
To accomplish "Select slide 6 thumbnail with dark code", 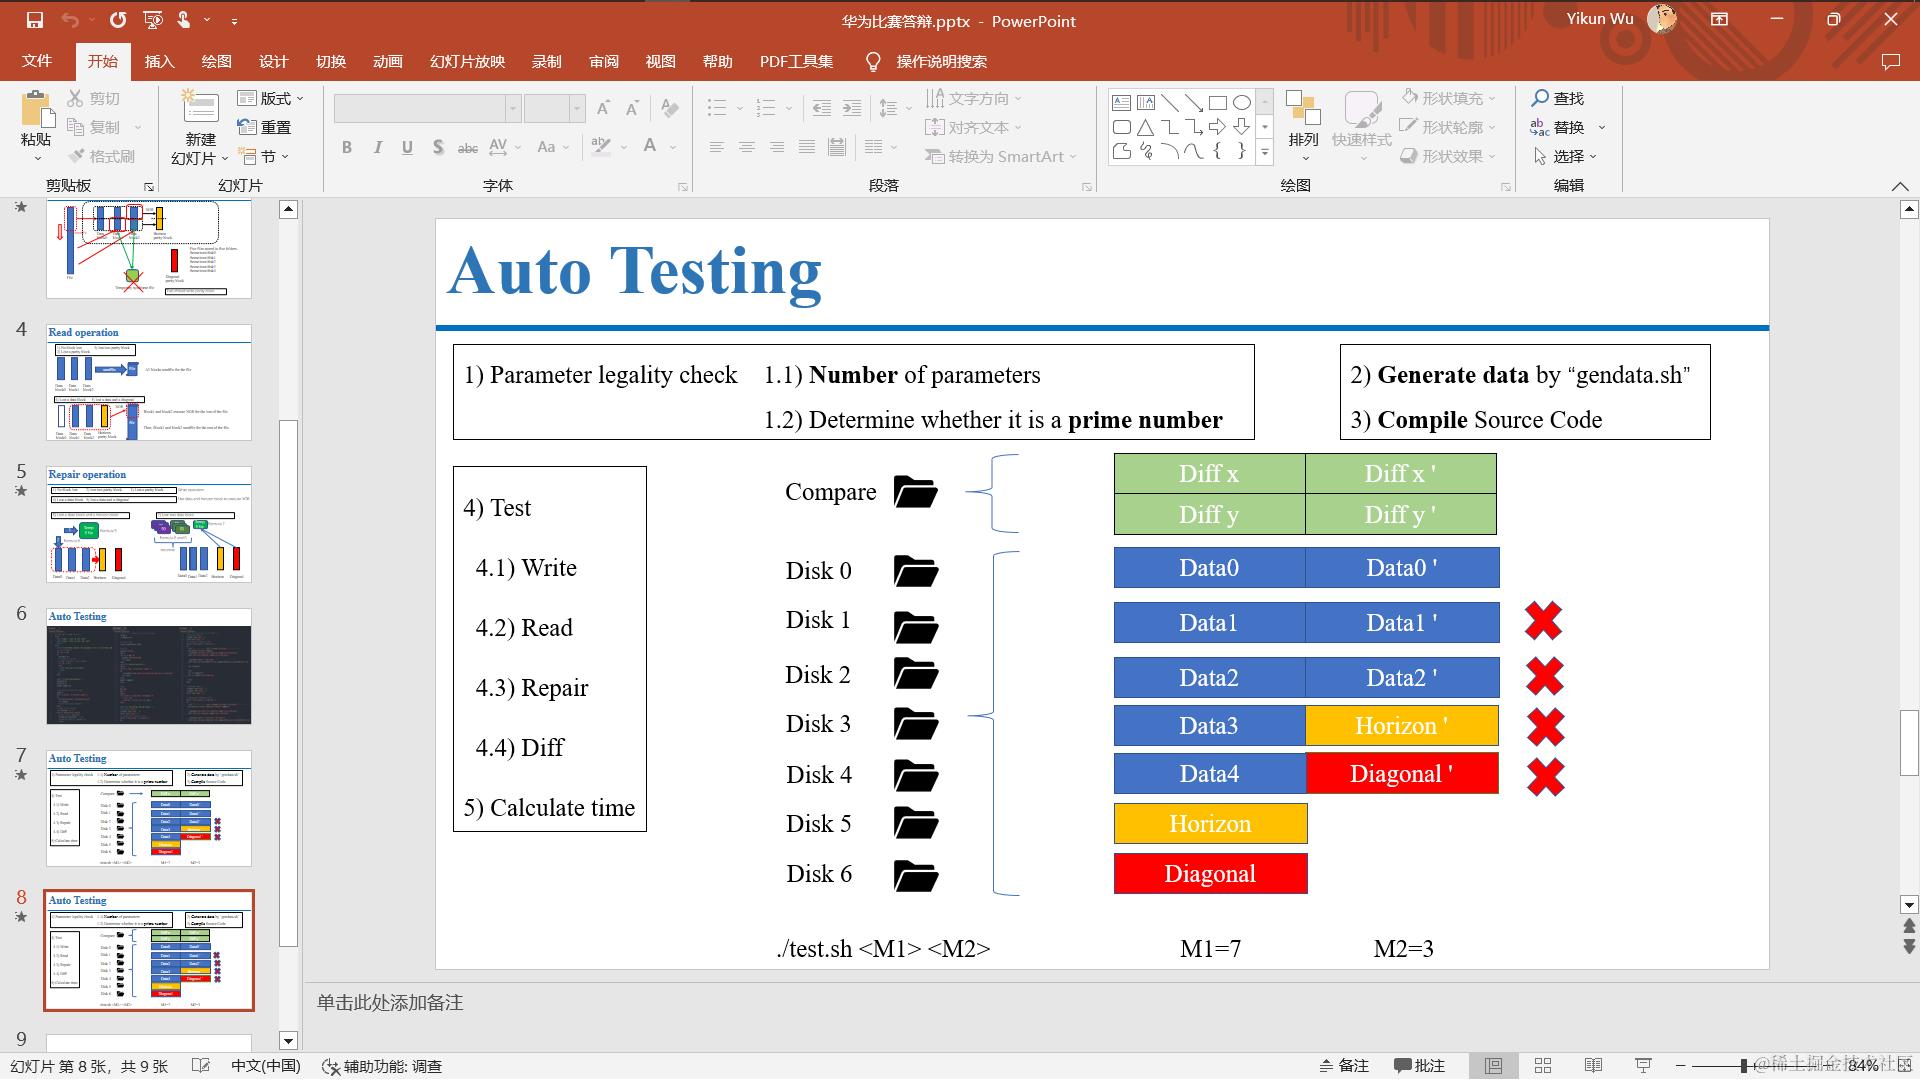I will [x=149, y=667].
